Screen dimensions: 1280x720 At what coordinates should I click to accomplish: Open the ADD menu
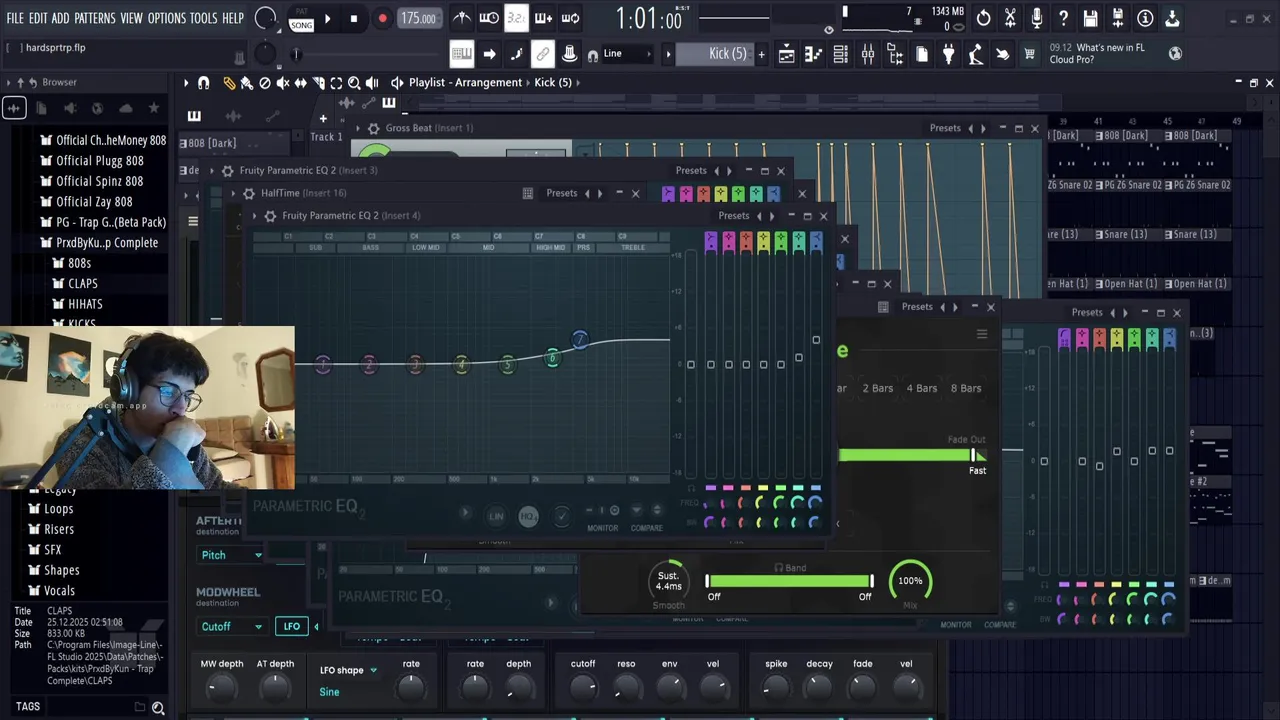coord(61,18)
